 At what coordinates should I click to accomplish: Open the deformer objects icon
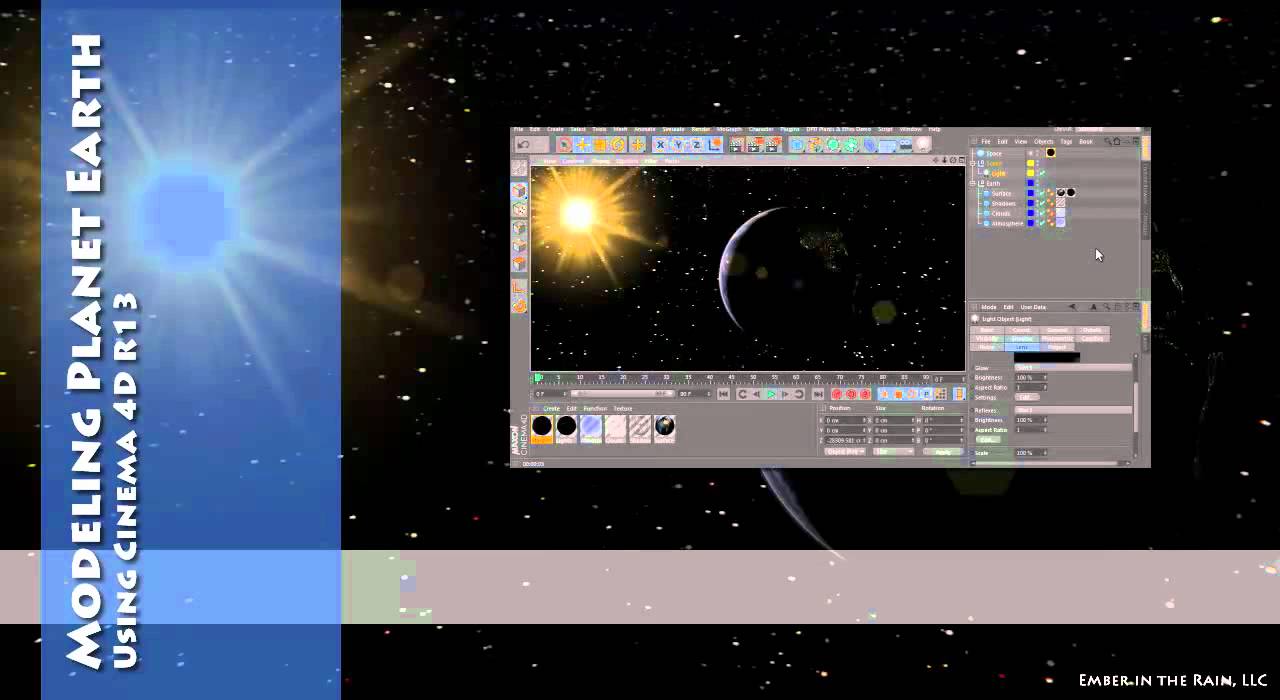pyautogui.click(x=870, y=144)
